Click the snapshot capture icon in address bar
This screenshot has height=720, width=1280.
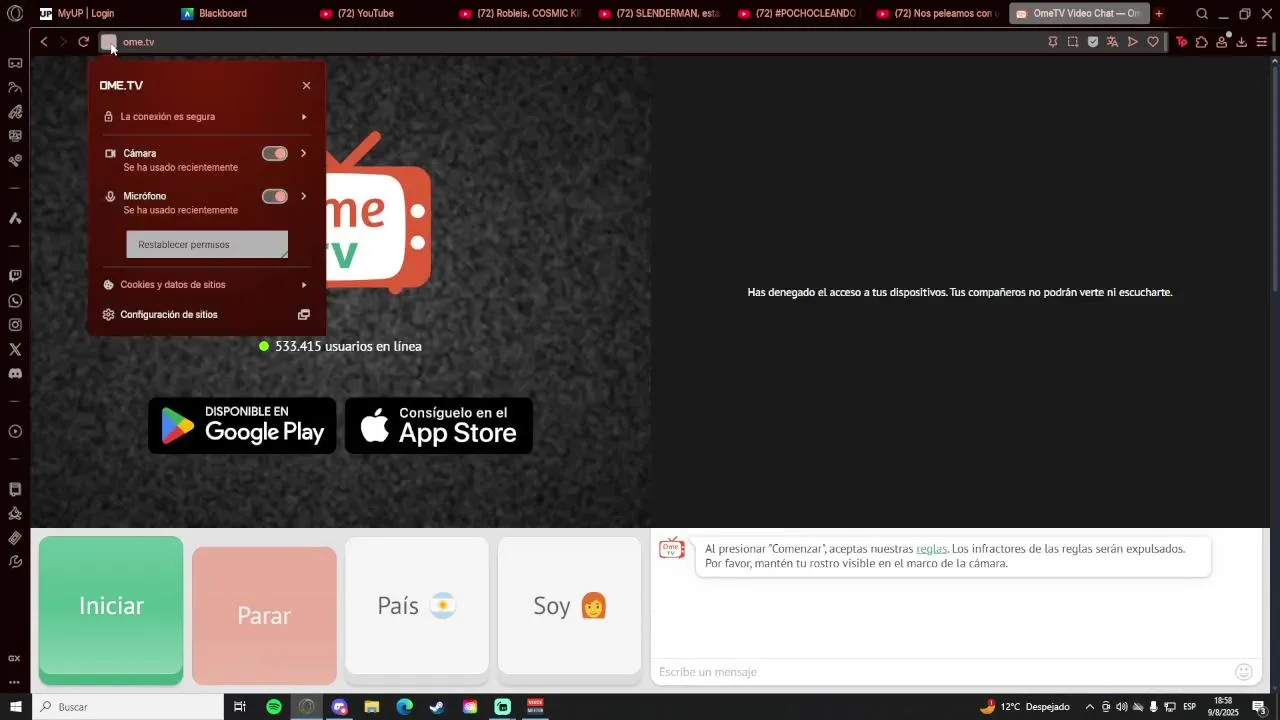point(1072,42)
